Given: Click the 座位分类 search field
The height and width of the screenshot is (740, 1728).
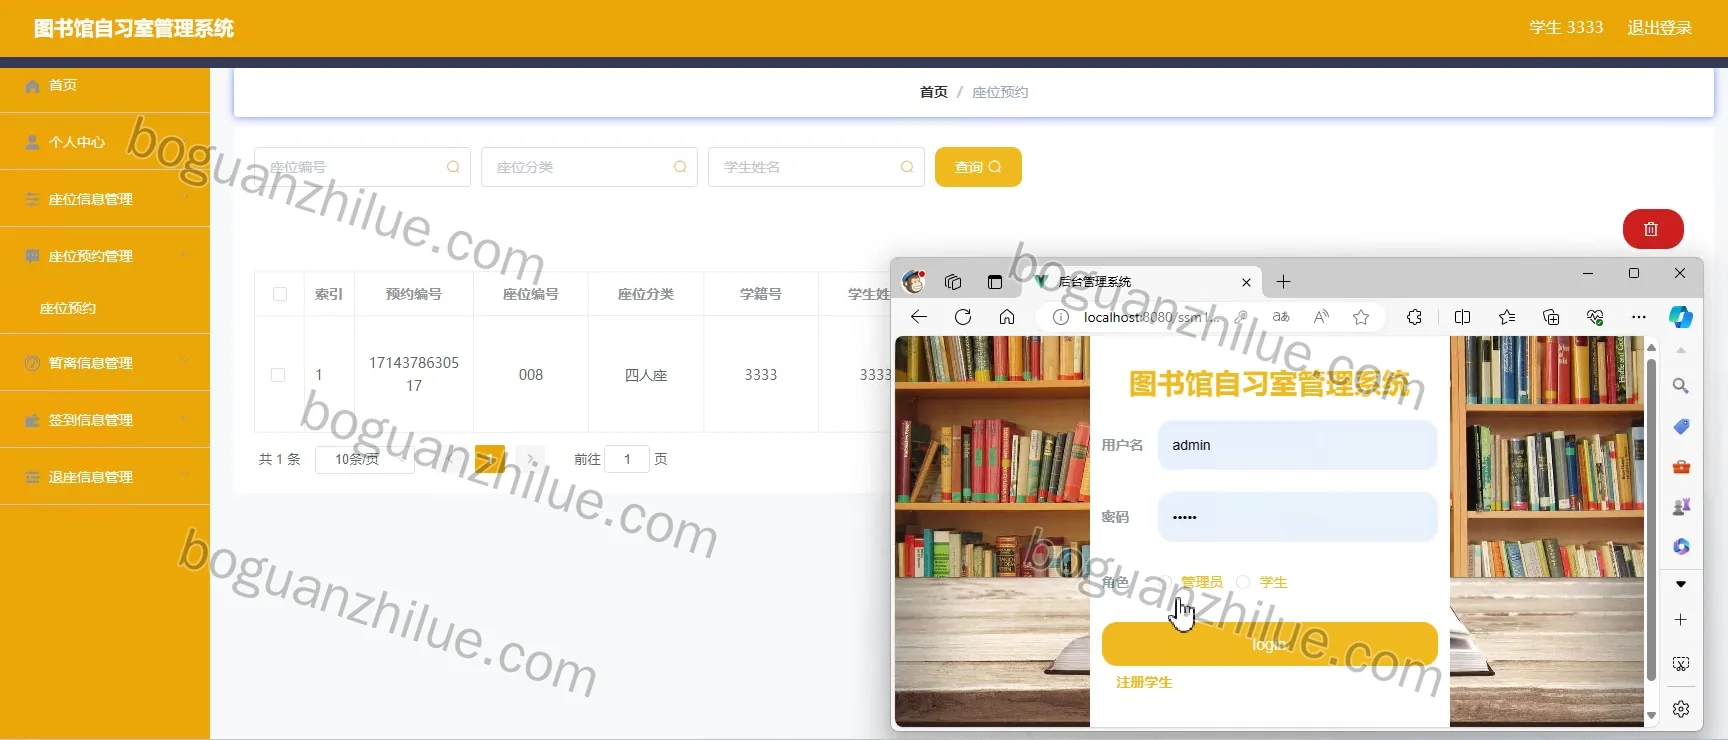Looking at the screenshot, I should (x=589, y=167).
